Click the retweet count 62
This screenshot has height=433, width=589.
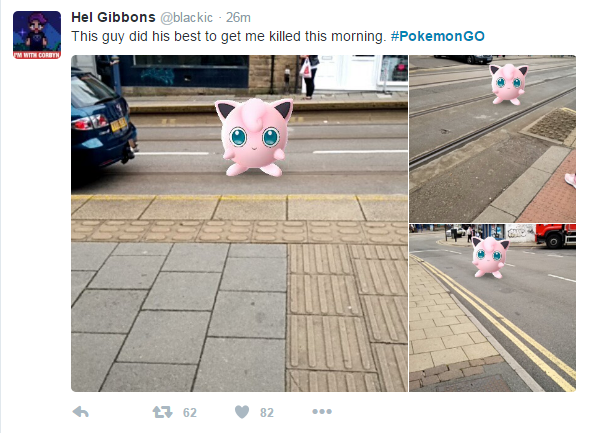coord(190,412)
